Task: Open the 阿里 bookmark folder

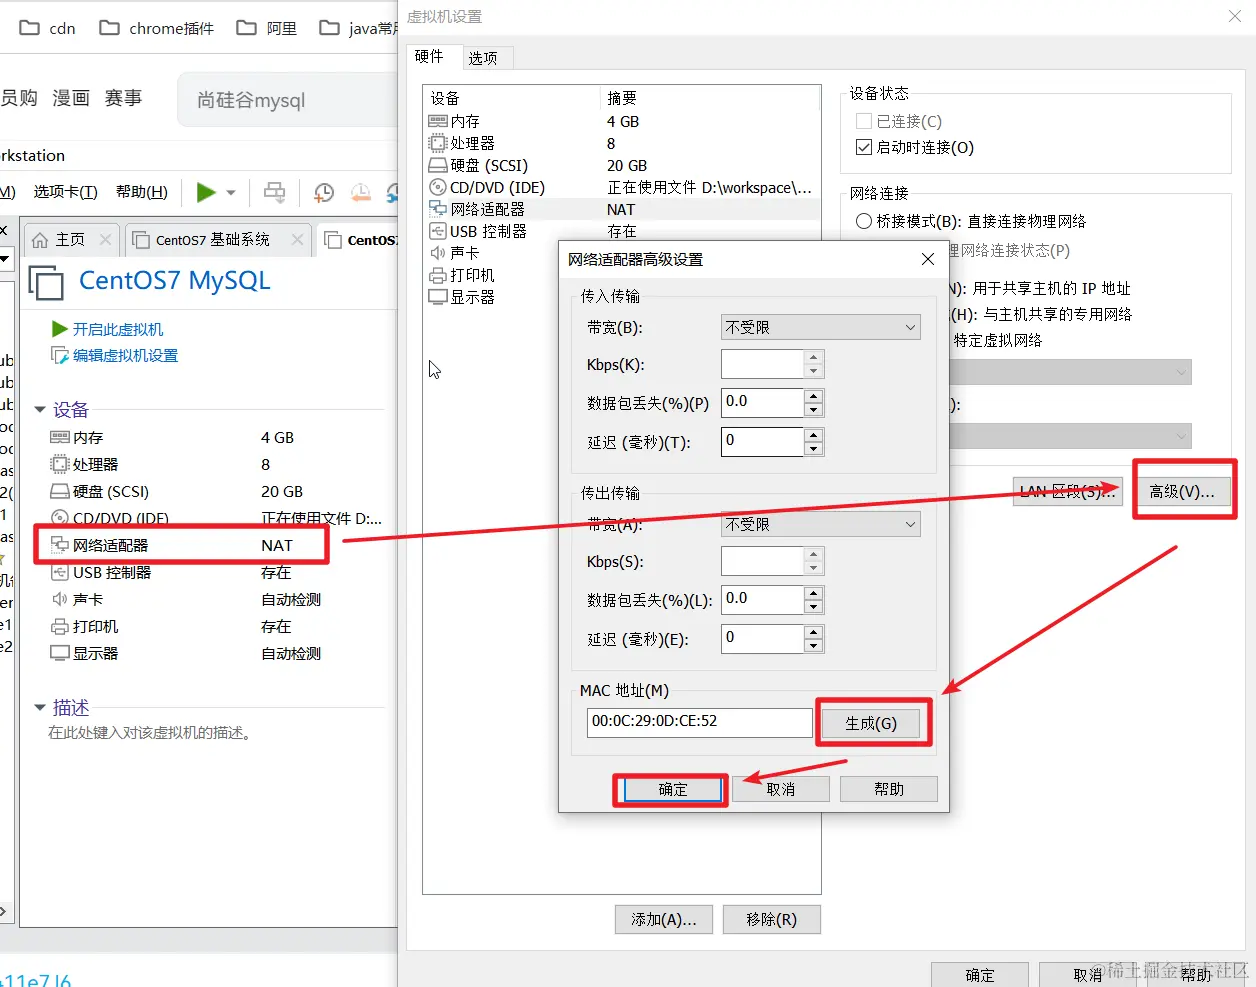Action: coord(267,28)
